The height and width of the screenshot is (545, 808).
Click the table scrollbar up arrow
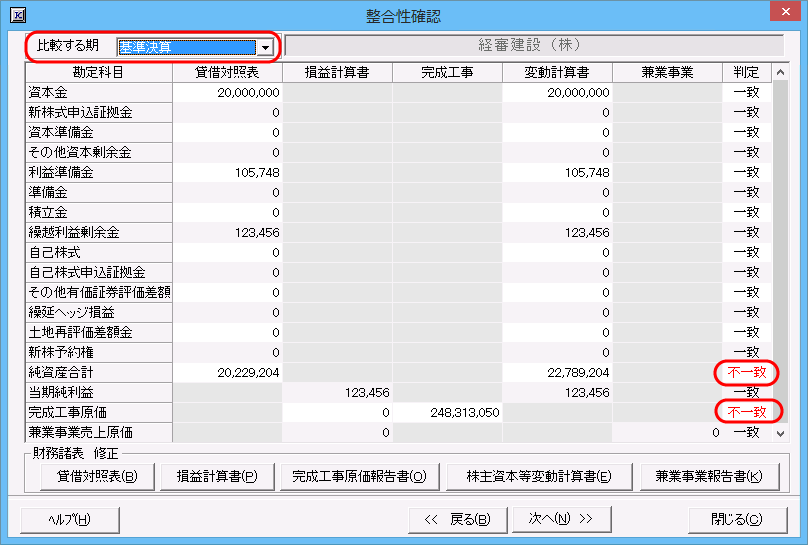pyautogui.click(x=780, y=72)
